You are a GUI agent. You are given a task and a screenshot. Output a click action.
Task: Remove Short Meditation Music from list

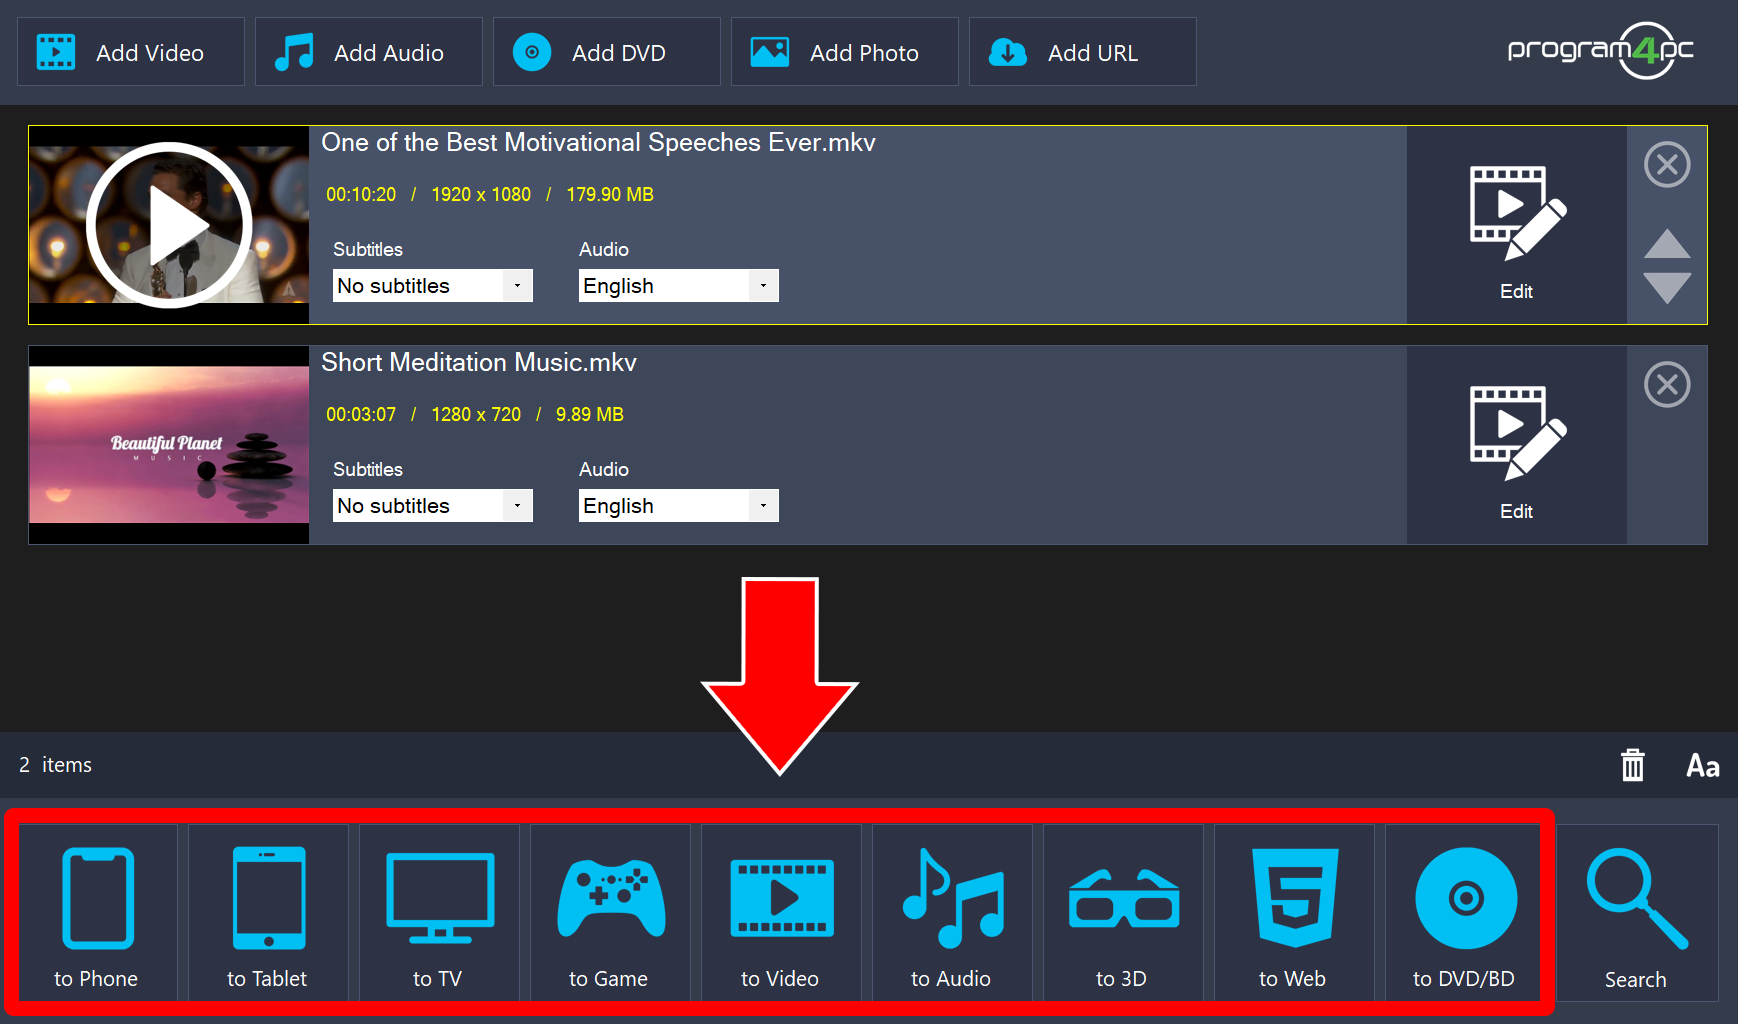(1667, 385)
